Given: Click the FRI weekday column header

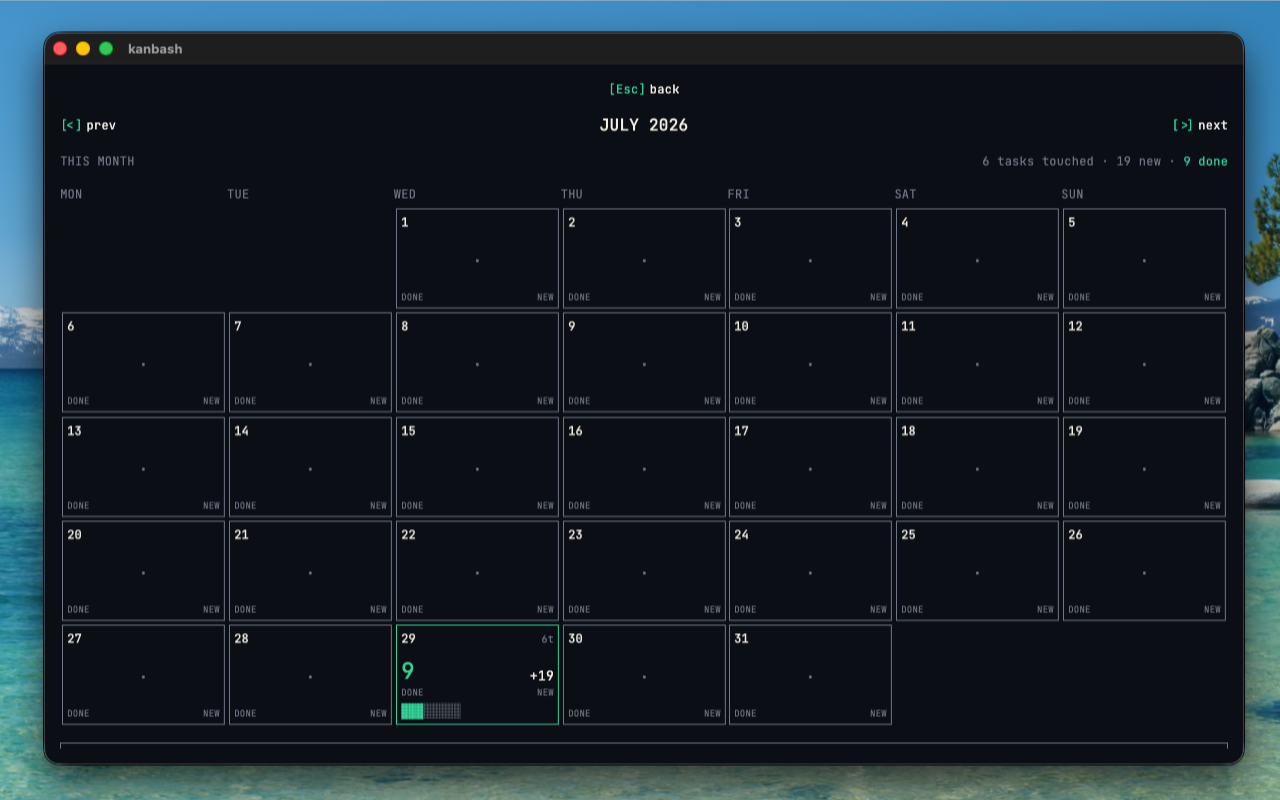Looking at the screenshot, I should 739,194.
